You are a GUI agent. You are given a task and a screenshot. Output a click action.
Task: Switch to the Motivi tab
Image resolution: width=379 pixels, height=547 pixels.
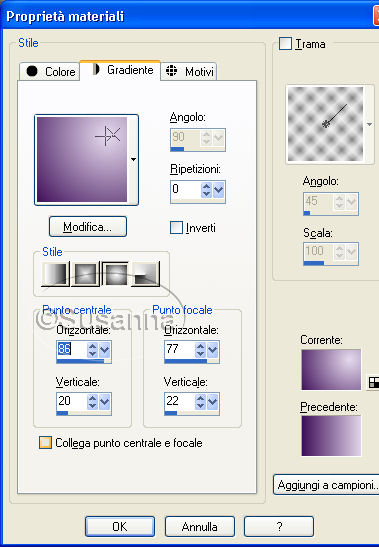click(x=189, y=72)
